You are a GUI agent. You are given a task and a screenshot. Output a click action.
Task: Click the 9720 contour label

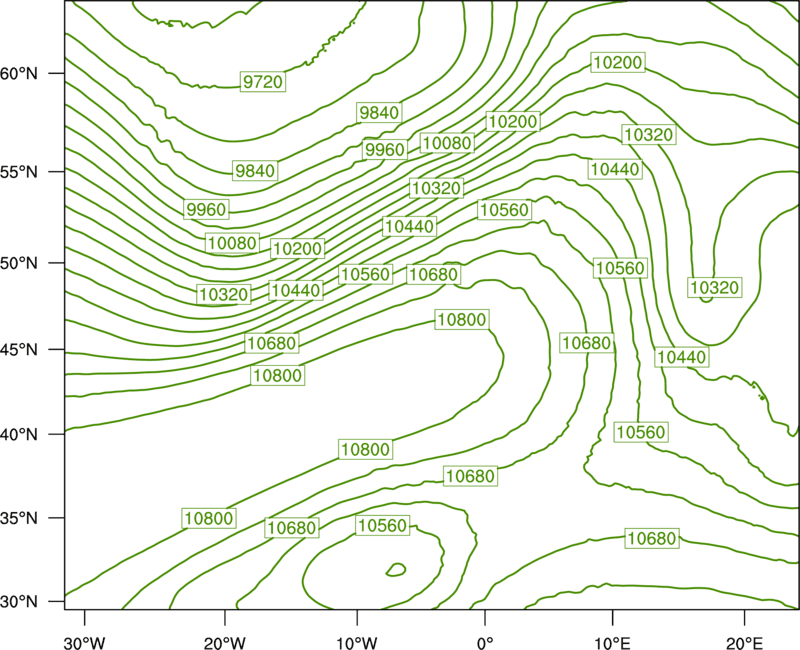coord(263,82)
